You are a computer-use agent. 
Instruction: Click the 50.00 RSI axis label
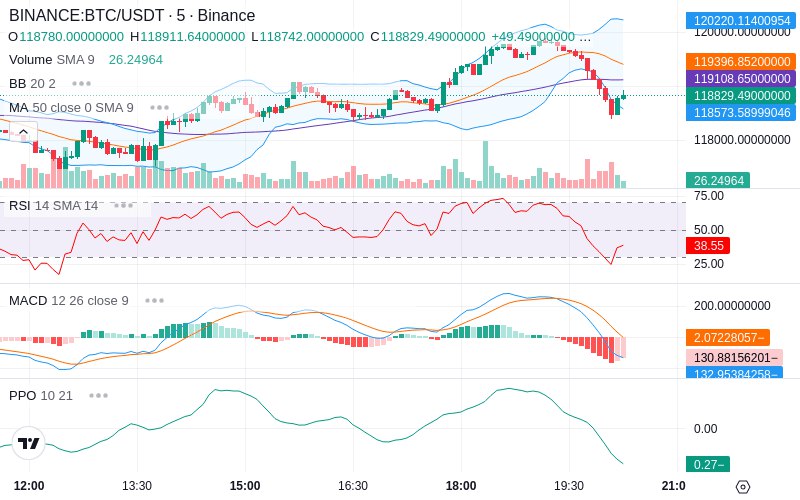coord(709,230)
